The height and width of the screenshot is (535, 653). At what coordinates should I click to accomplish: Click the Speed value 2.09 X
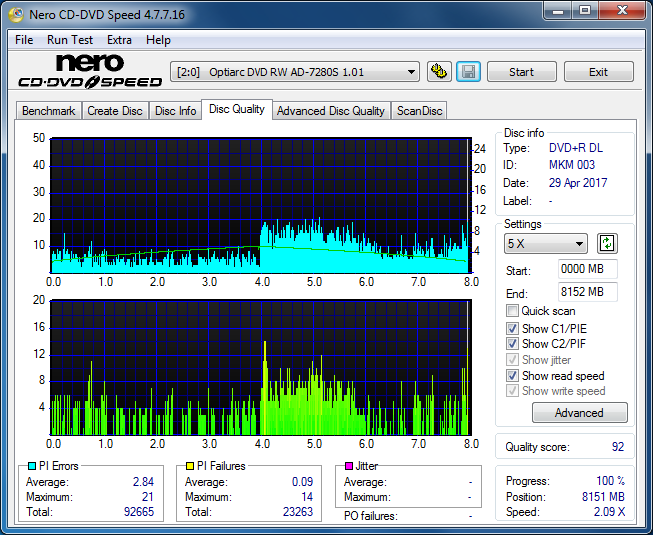tap(609, 512)
